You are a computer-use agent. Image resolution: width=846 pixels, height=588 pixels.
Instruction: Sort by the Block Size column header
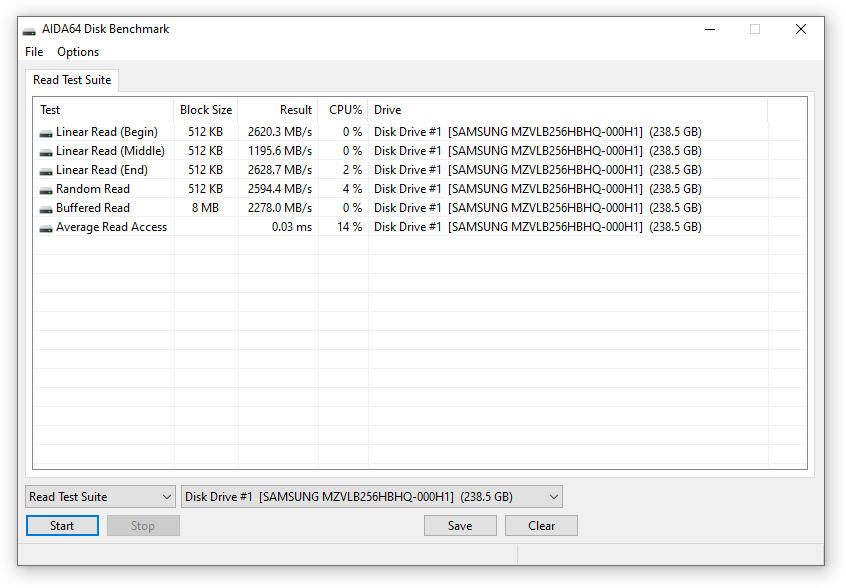tap(206, 110)
